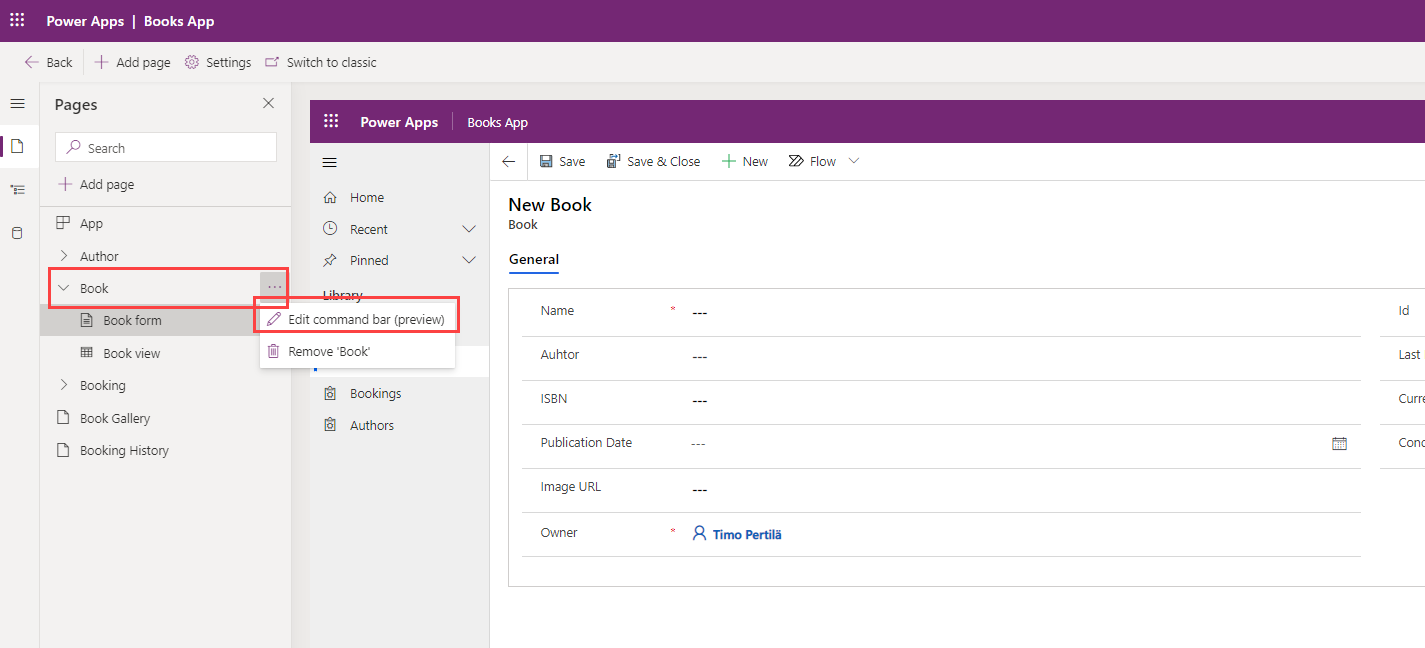Open the Navigation tree view icon
This screenshot has width=1425, height=648.
[17, 190]
